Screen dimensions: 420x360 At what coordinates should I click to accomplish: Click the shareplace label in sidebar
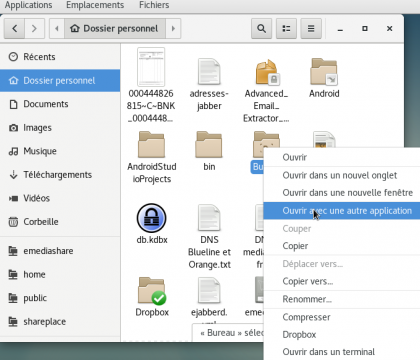(x=44, y=322)
